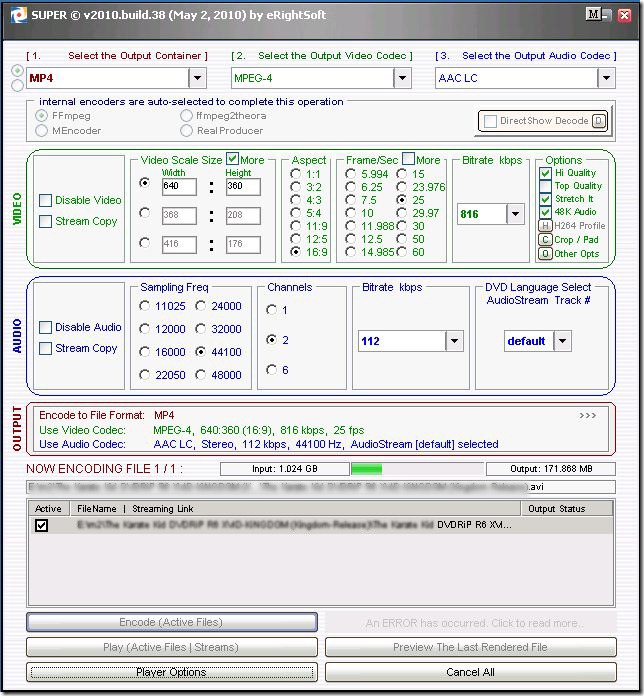
Task: Toggle the Disable Audio checkbox
Action: click(x=45, y=328)
